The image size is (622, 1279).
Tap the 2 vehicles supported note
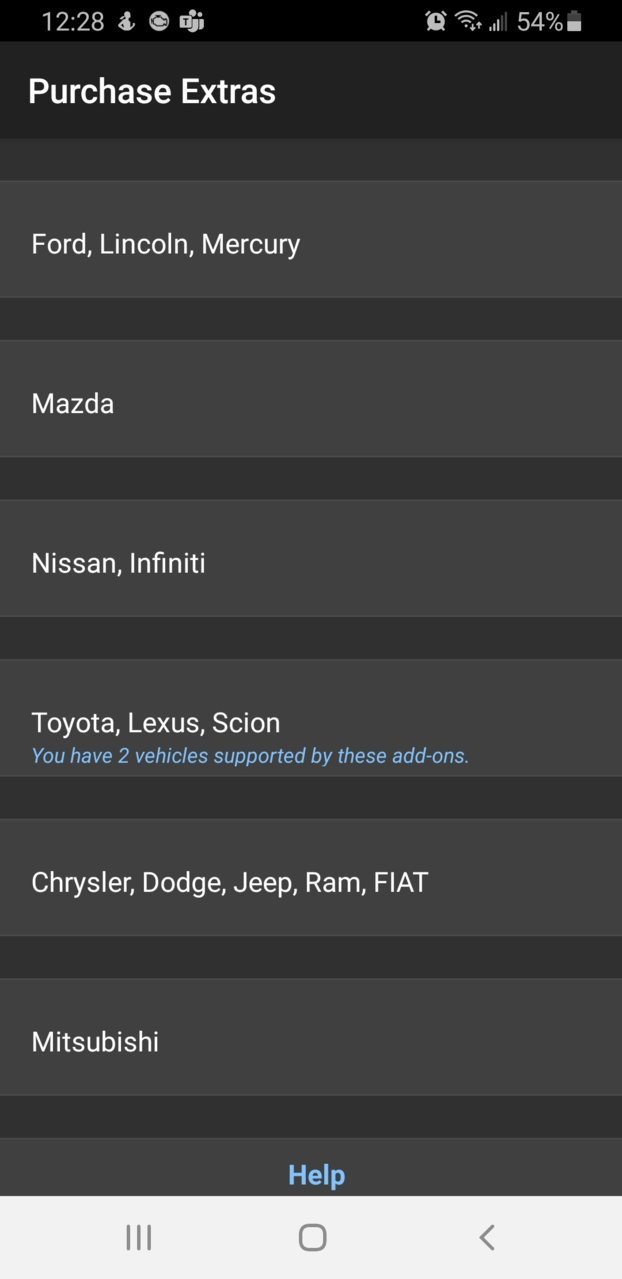point(250,756)
